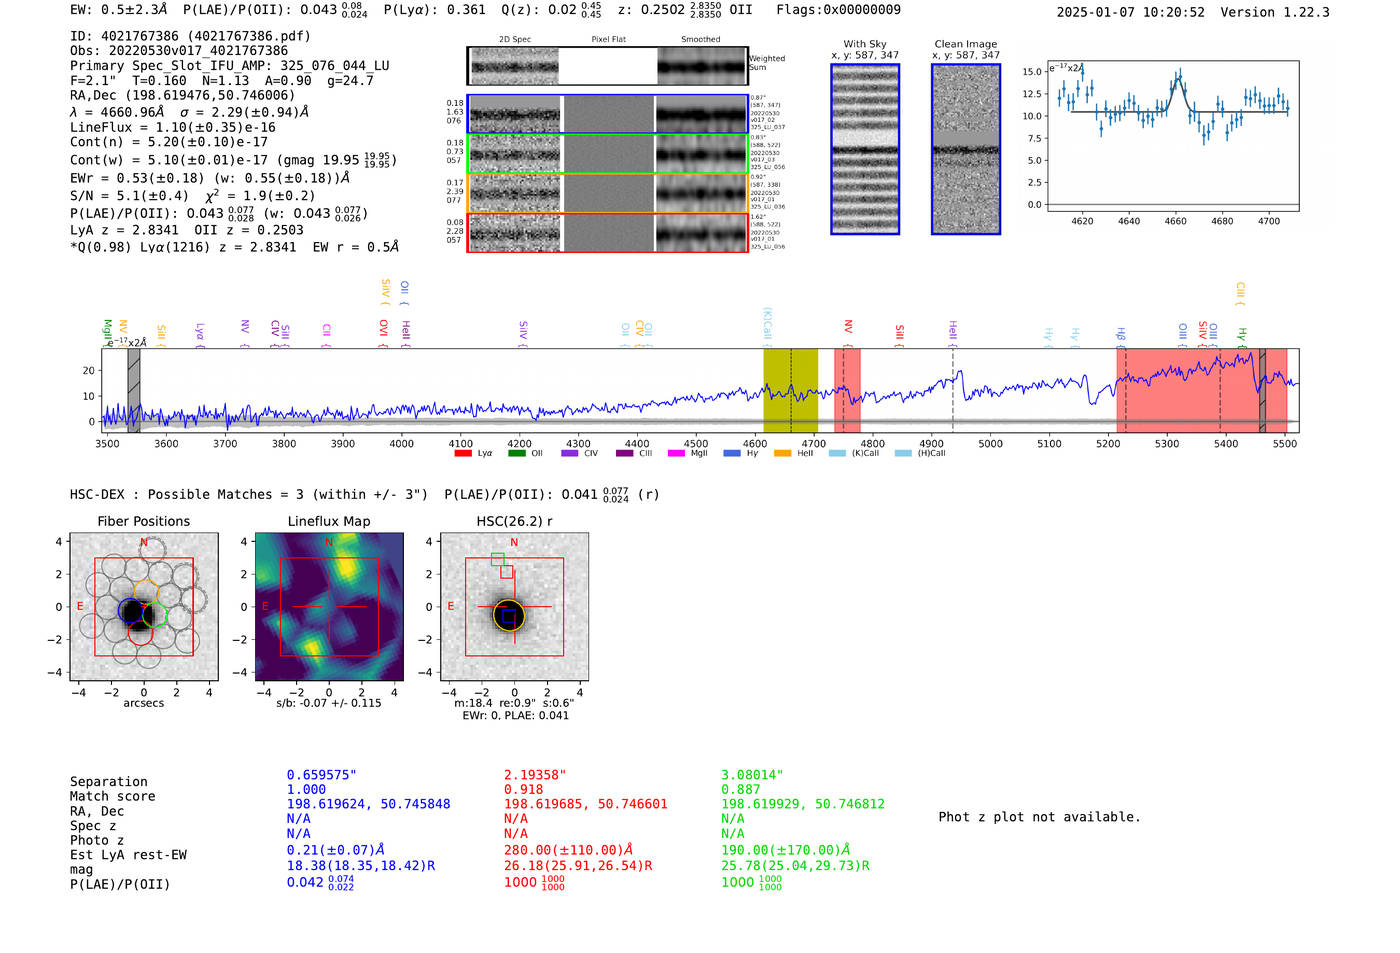Click the timestamp 2025-01-07 10:20:52
The width and height of the screenshot is (1400, 953).
coord(1130,12)
